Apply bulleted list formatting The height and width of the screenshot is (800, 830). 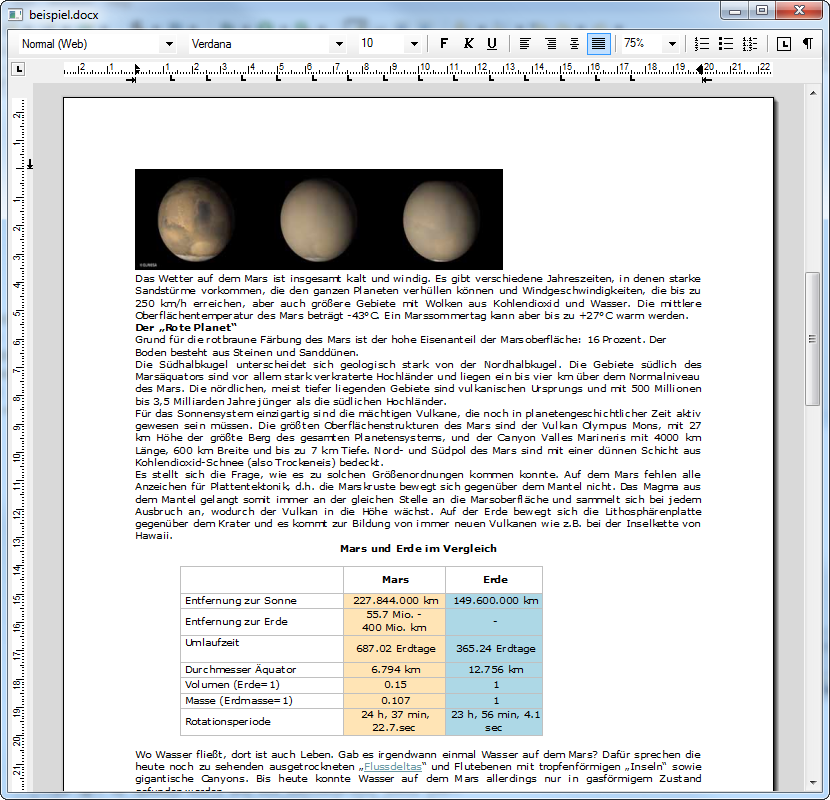[x=726, y=44]
